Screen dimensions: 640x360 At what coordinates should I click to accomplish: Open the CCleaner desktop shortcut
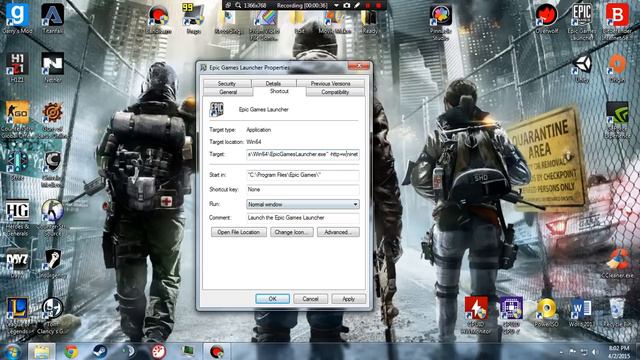617,264
